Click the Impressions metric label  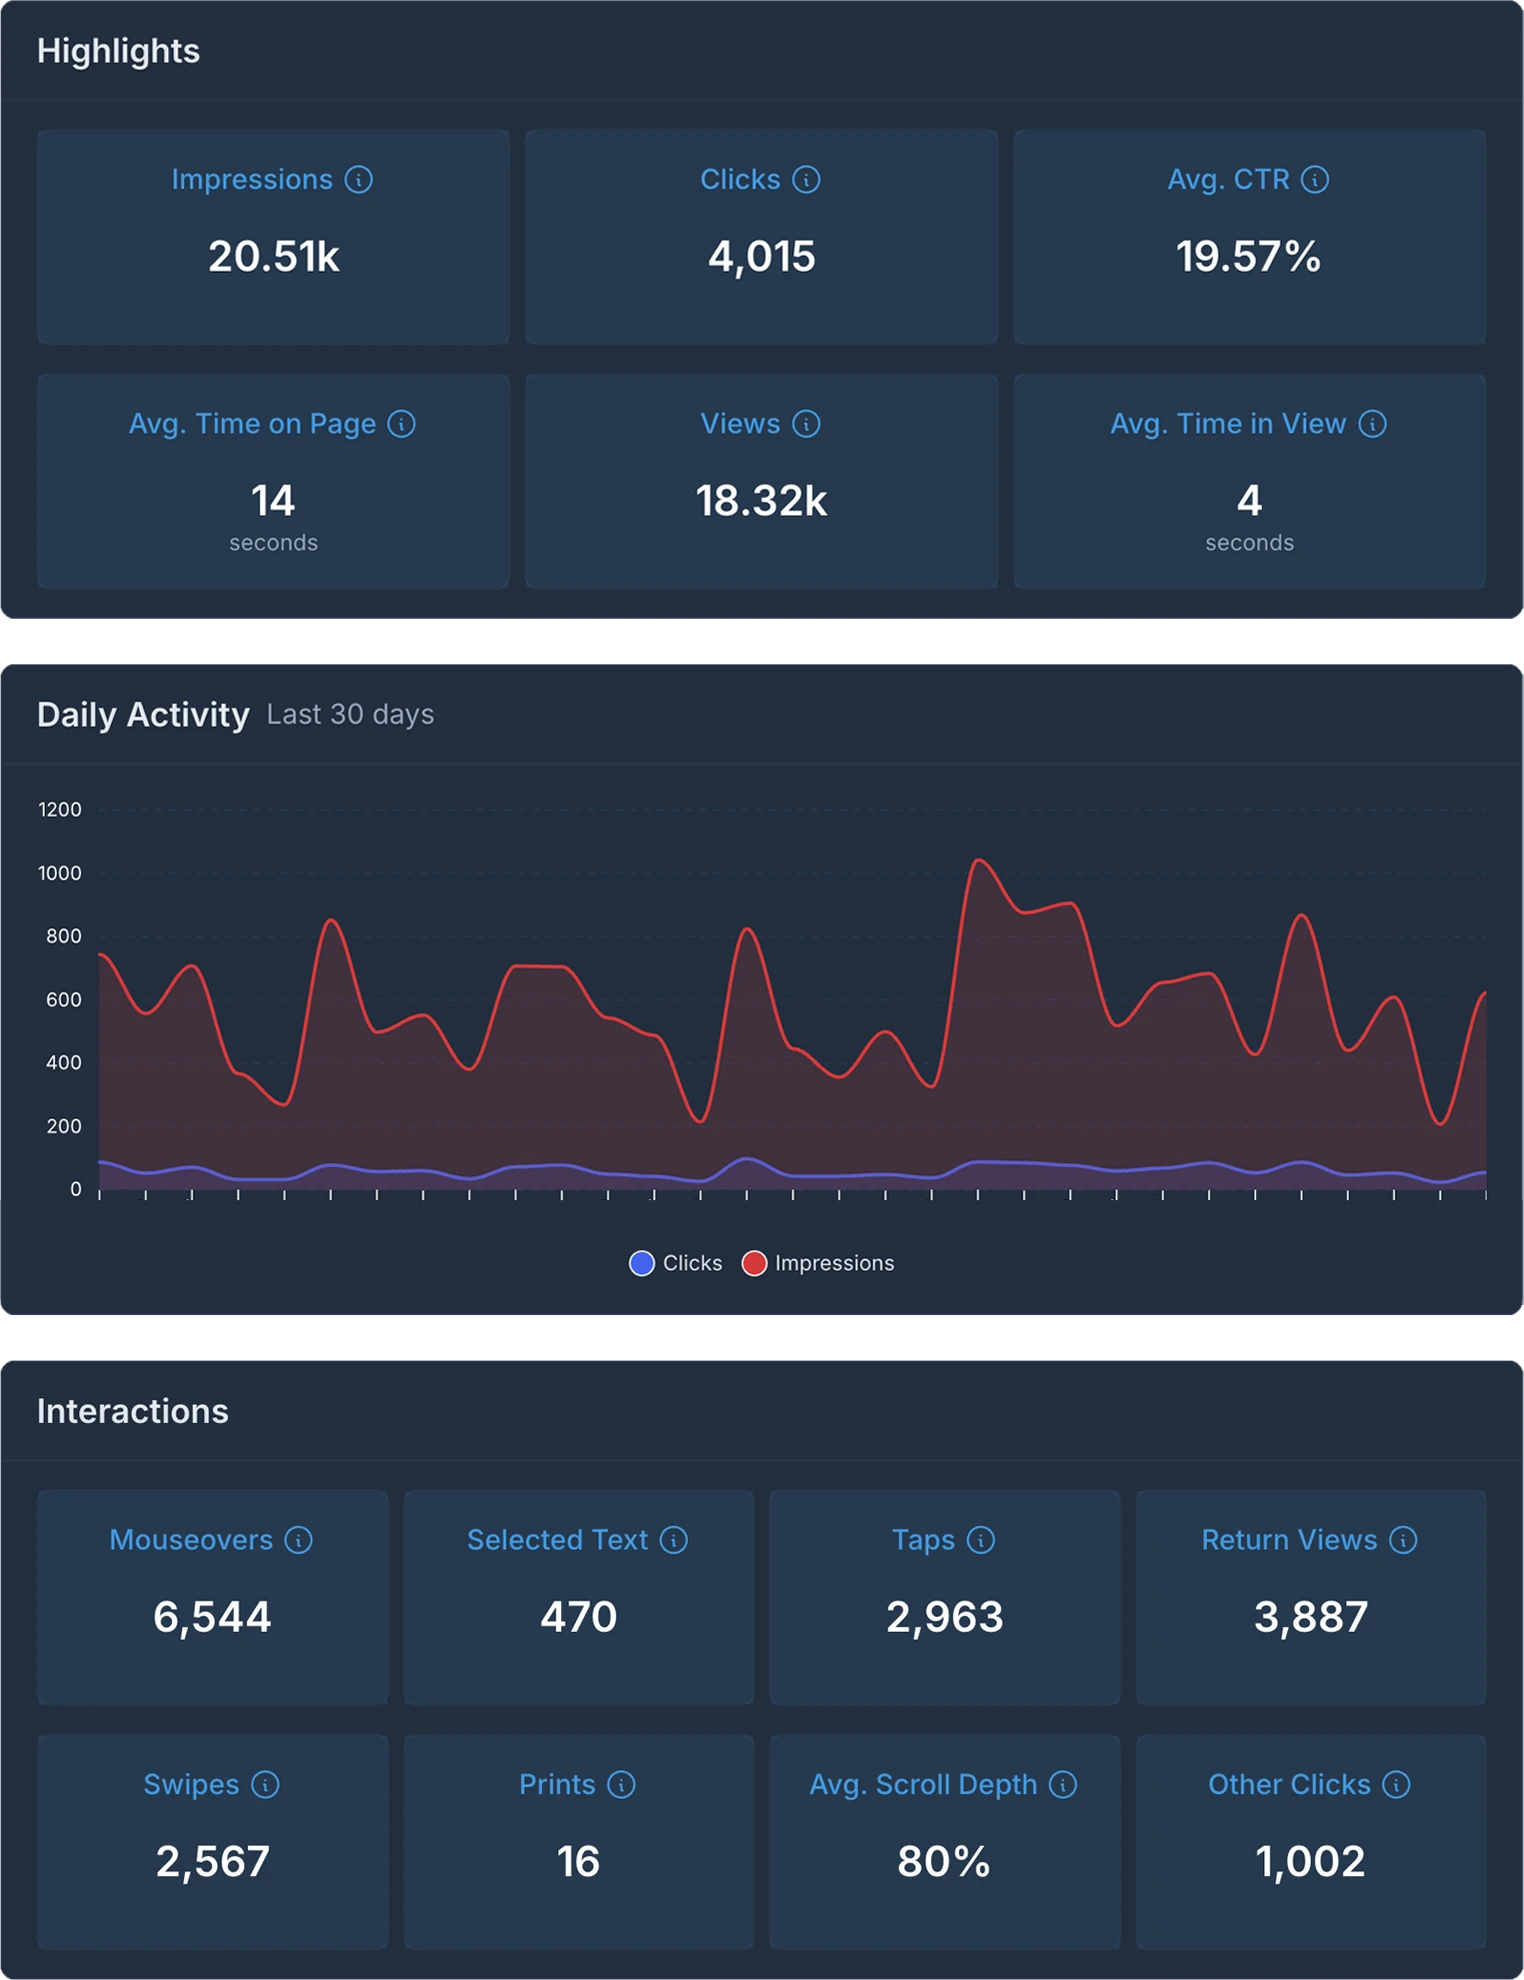pyautogui.click(x=252, y=180)
